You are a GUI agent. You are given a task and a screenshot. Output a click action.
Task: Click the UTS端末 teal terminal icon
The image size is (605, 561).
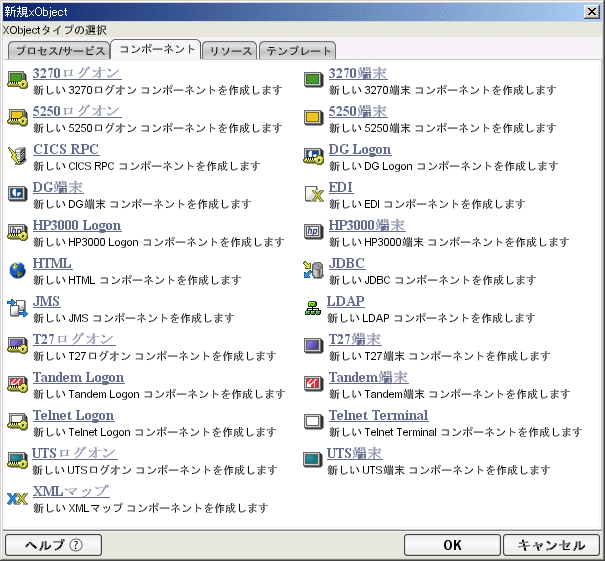click(313, 460)
